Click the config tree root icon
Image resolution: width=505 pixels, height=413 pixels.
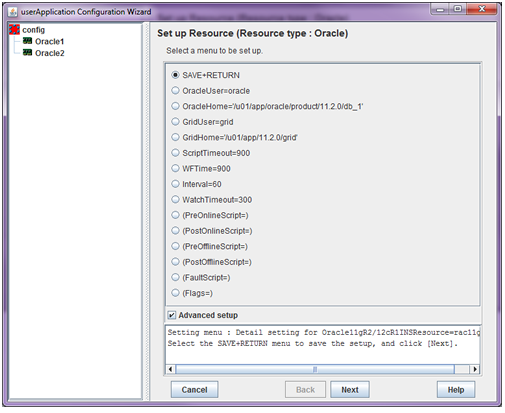[x=14, y=30]
